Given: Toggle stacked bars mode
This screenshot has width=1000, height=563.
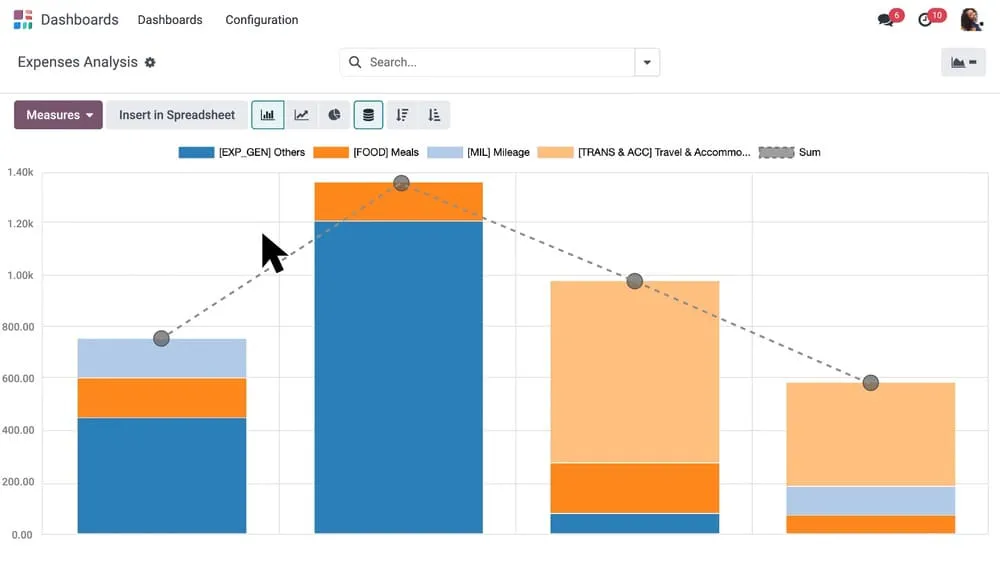Looking at the screenshot, I should (x=368, y=115).
